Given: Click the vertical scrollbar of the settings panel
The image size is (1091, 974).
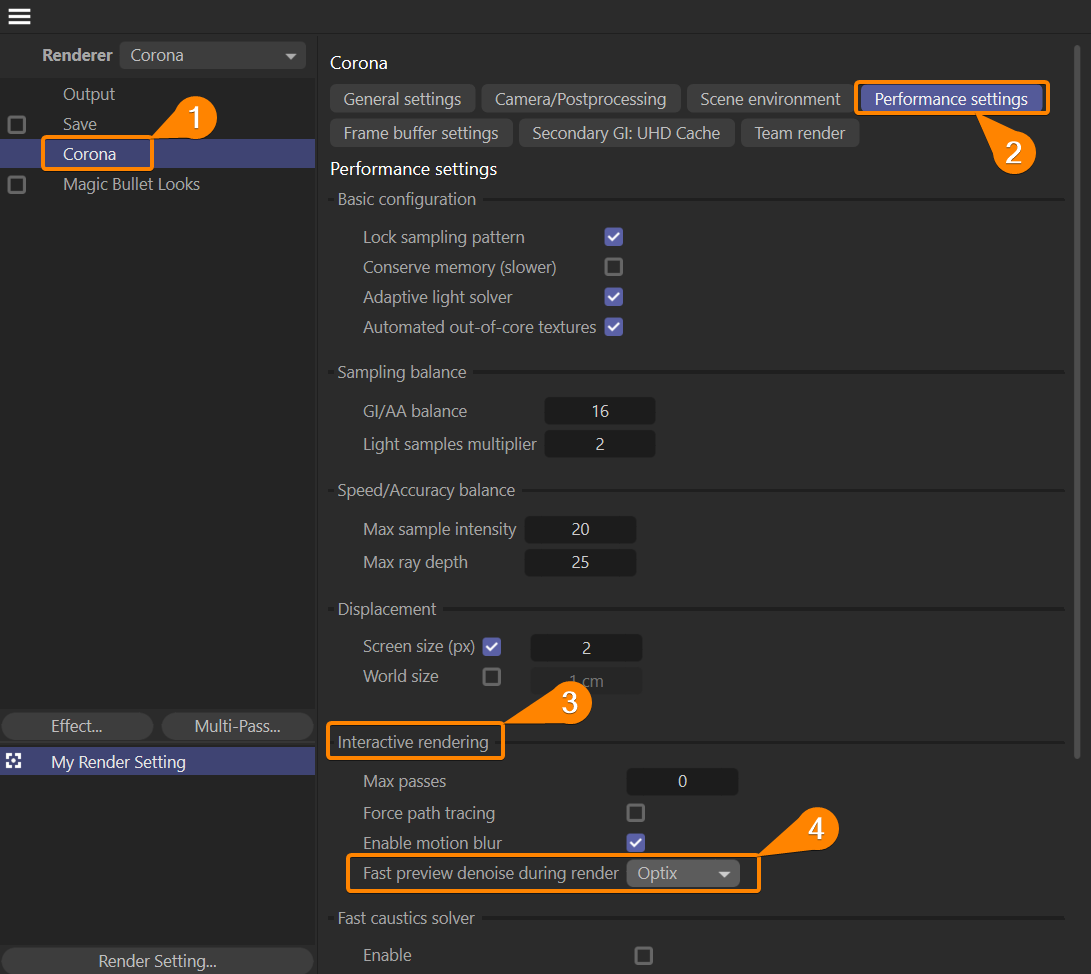Looking at the screenshot, I should point(1076,400).
